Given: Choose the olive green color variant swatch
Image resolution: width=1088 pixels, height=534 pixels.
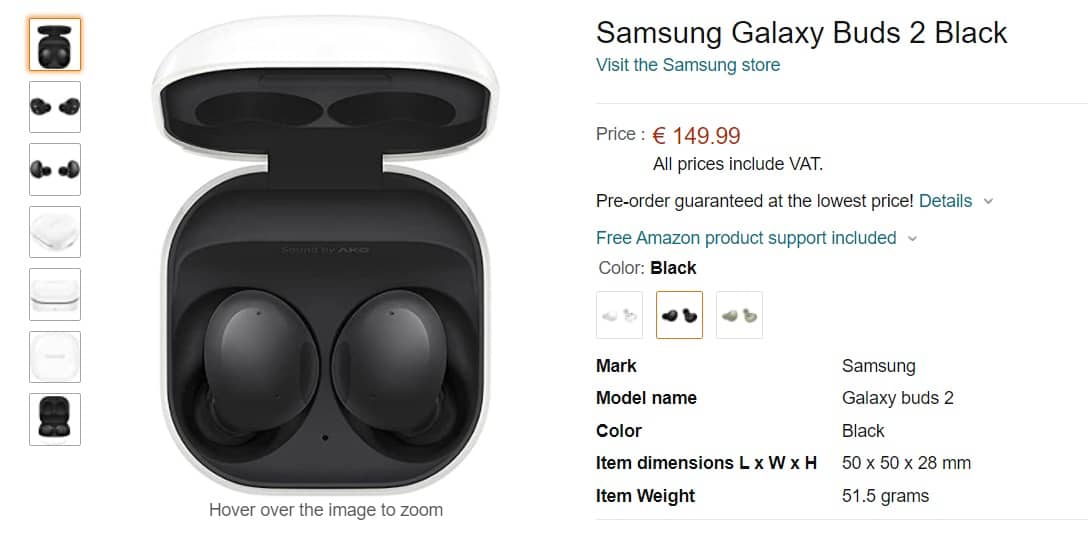Looking at the screenshot, I should (x=740, y=315).
